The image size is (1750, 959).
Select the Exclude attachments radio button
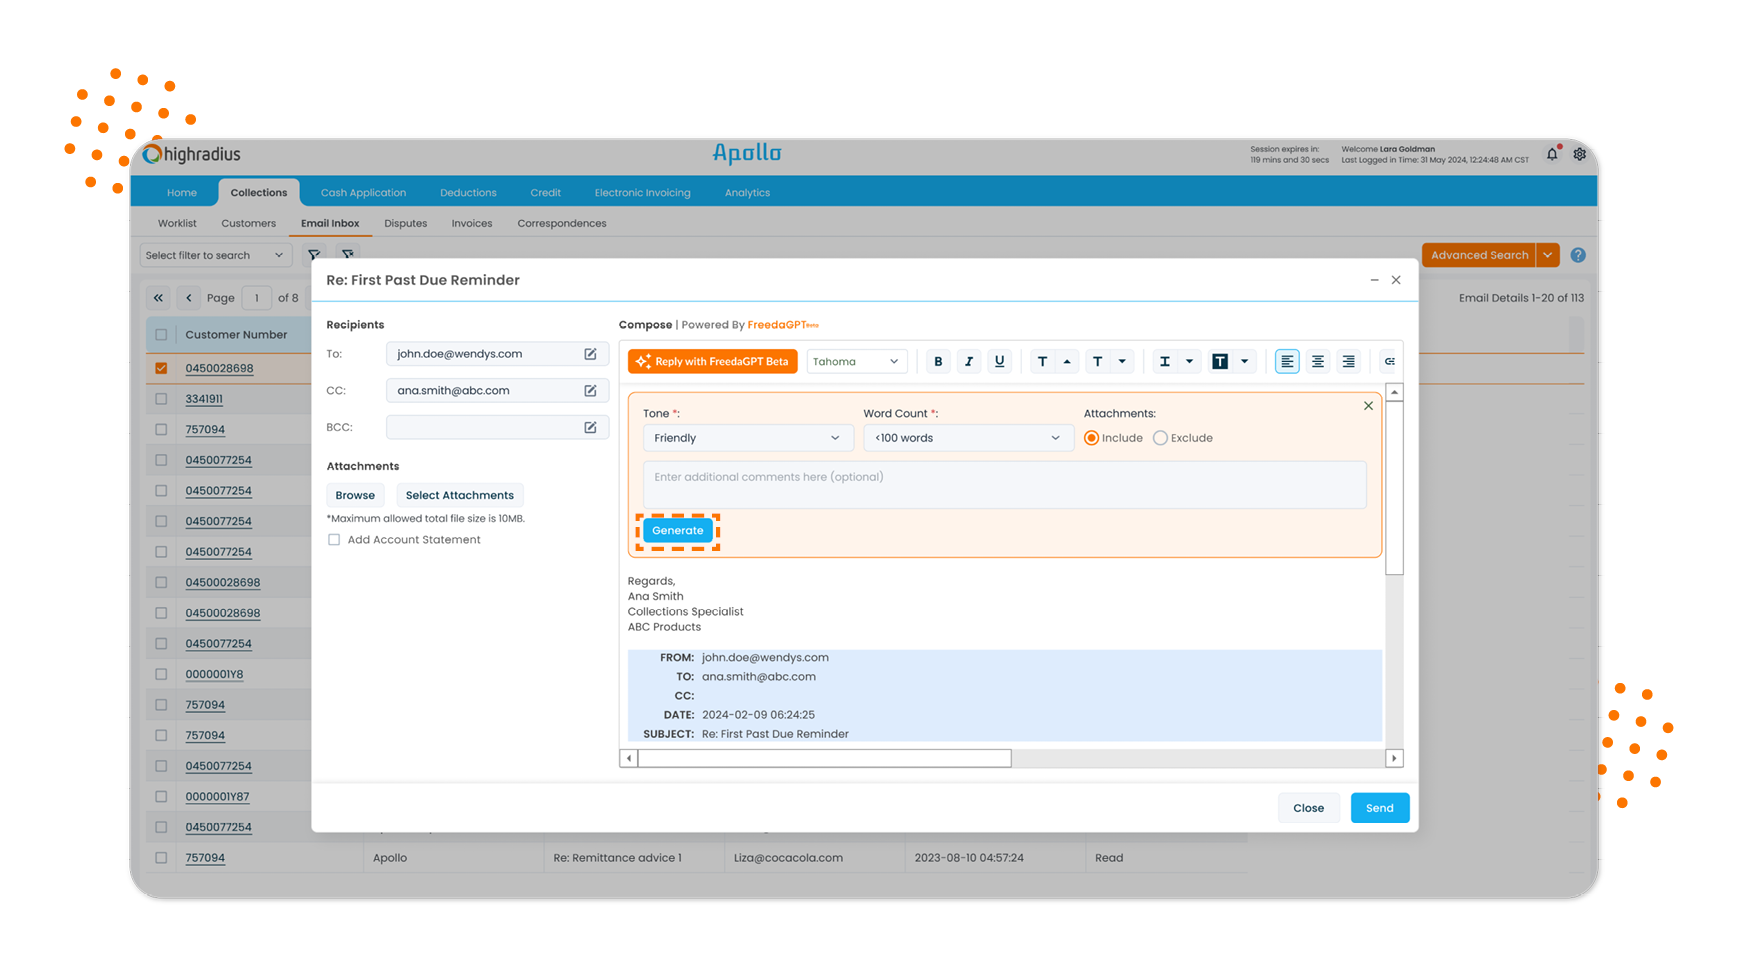tap(1160, 438)
